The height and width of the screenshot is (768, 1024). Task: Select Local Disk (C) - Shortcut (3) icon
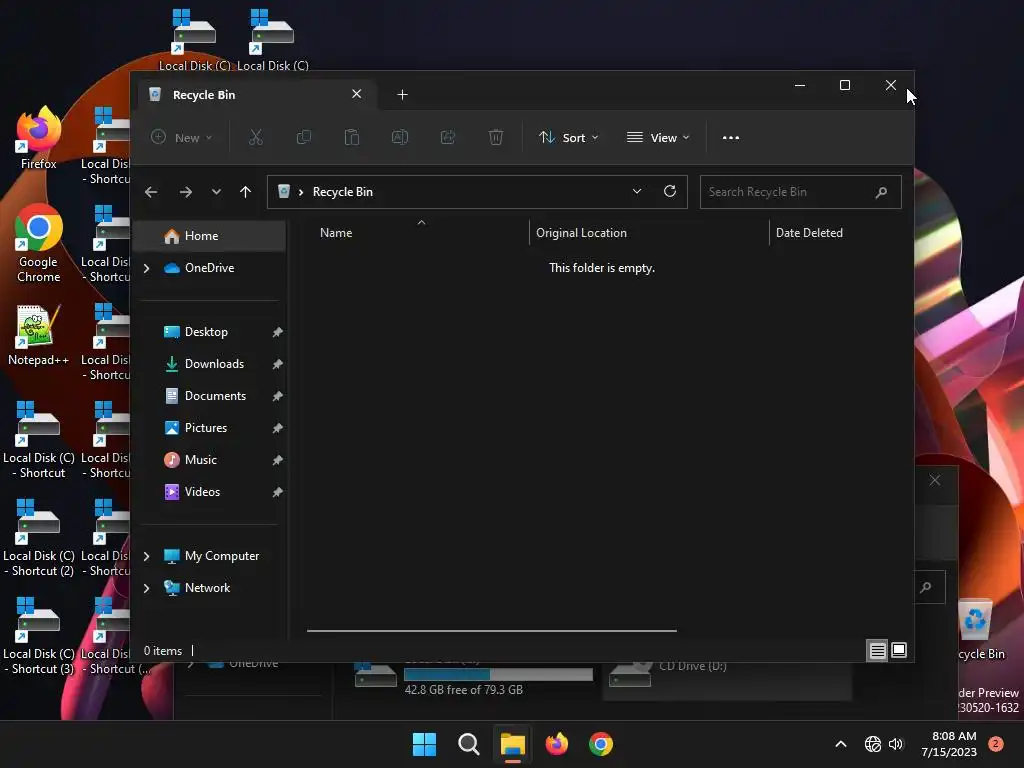pyautogui.click(x=39, y=635)
